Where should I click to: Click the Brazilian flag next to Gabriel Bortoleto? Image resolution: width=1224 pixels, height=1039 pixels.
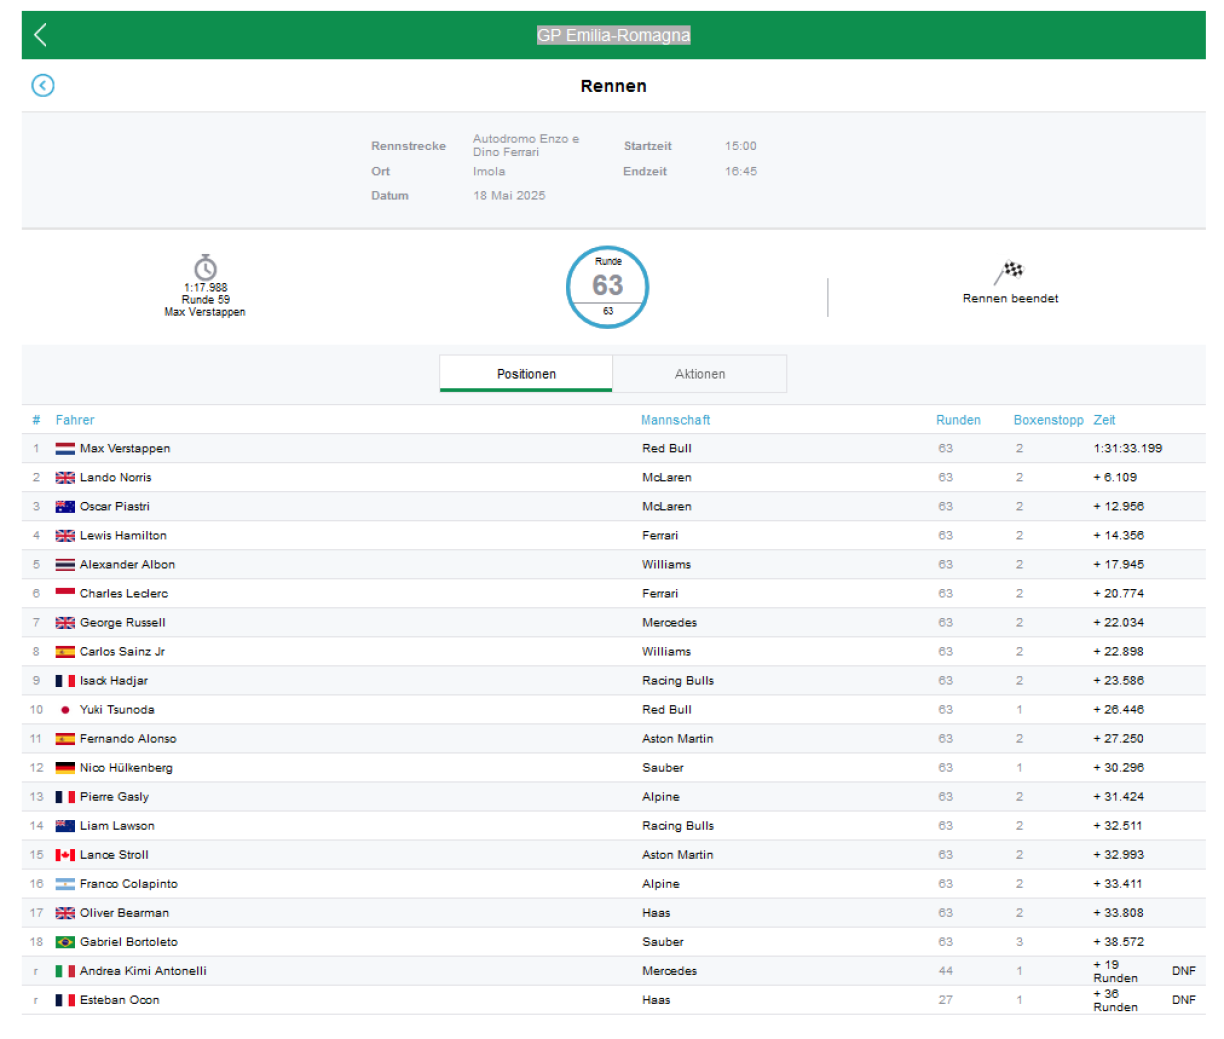[x=65, y=942]
